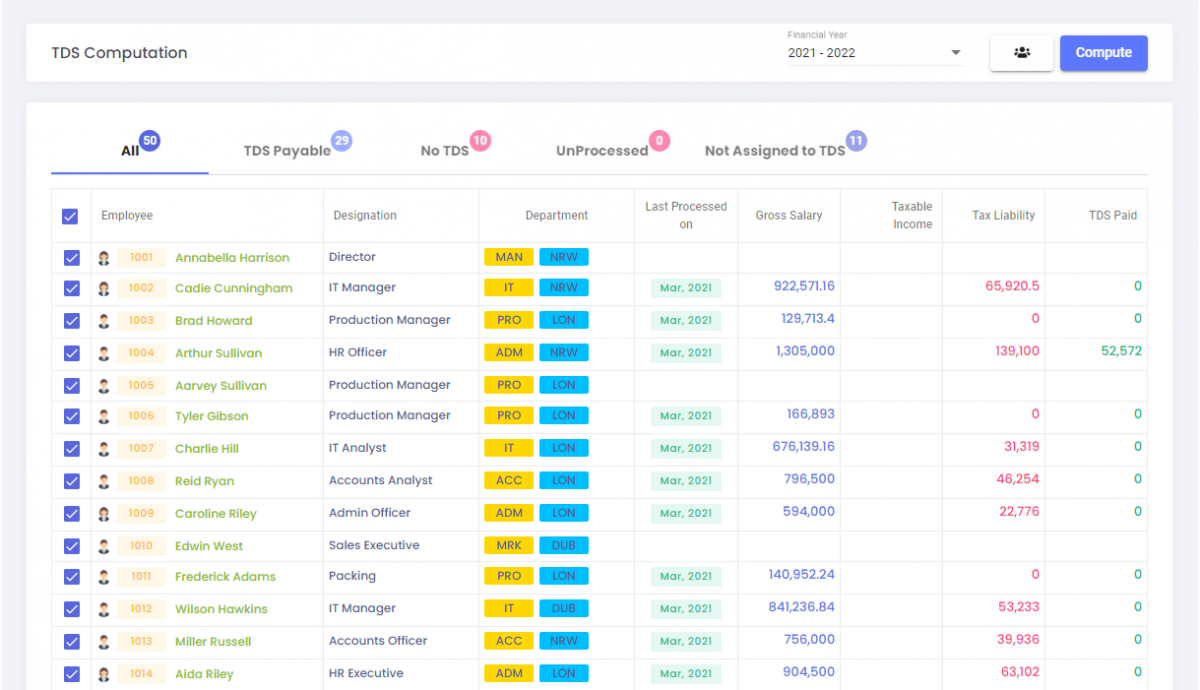Click Wilson Hawkins' avatar icon
This screenshot has height=690, width=1200.
point(104,608)
